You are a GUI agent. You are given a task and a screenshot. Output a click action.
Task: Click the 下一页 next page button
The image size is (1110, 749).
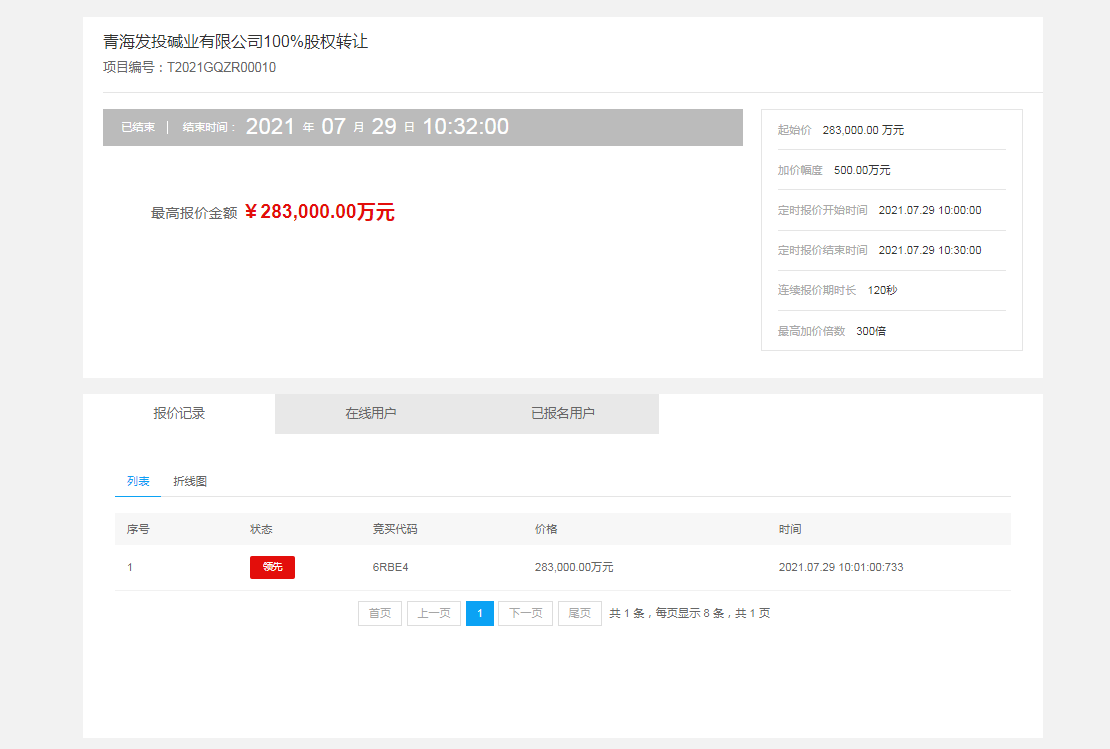click(525, 613)
